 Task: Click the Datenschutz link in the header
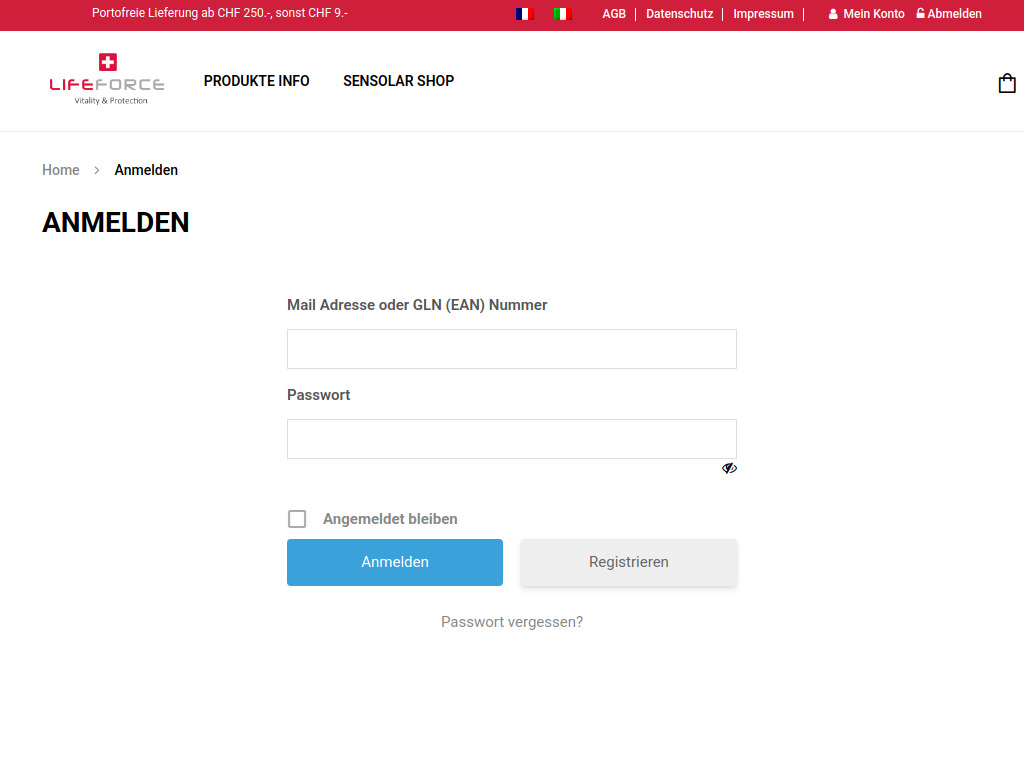coord(679,14)
